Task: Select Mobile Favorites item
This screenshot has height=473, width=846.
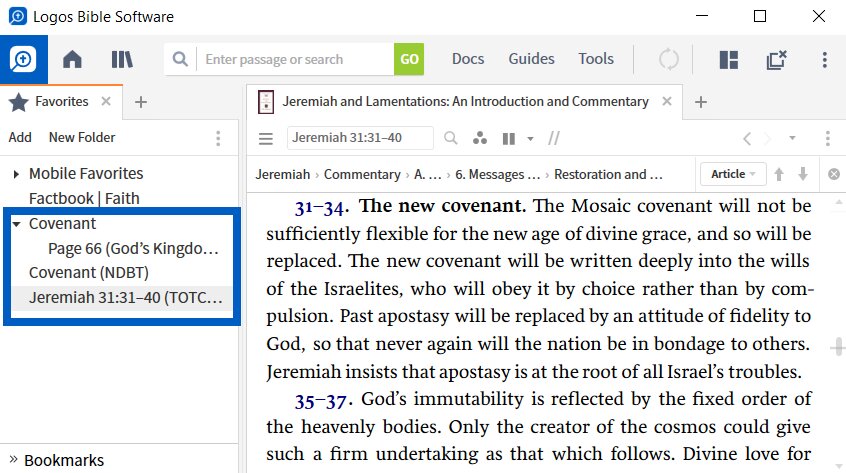Action: coord(86,174)
